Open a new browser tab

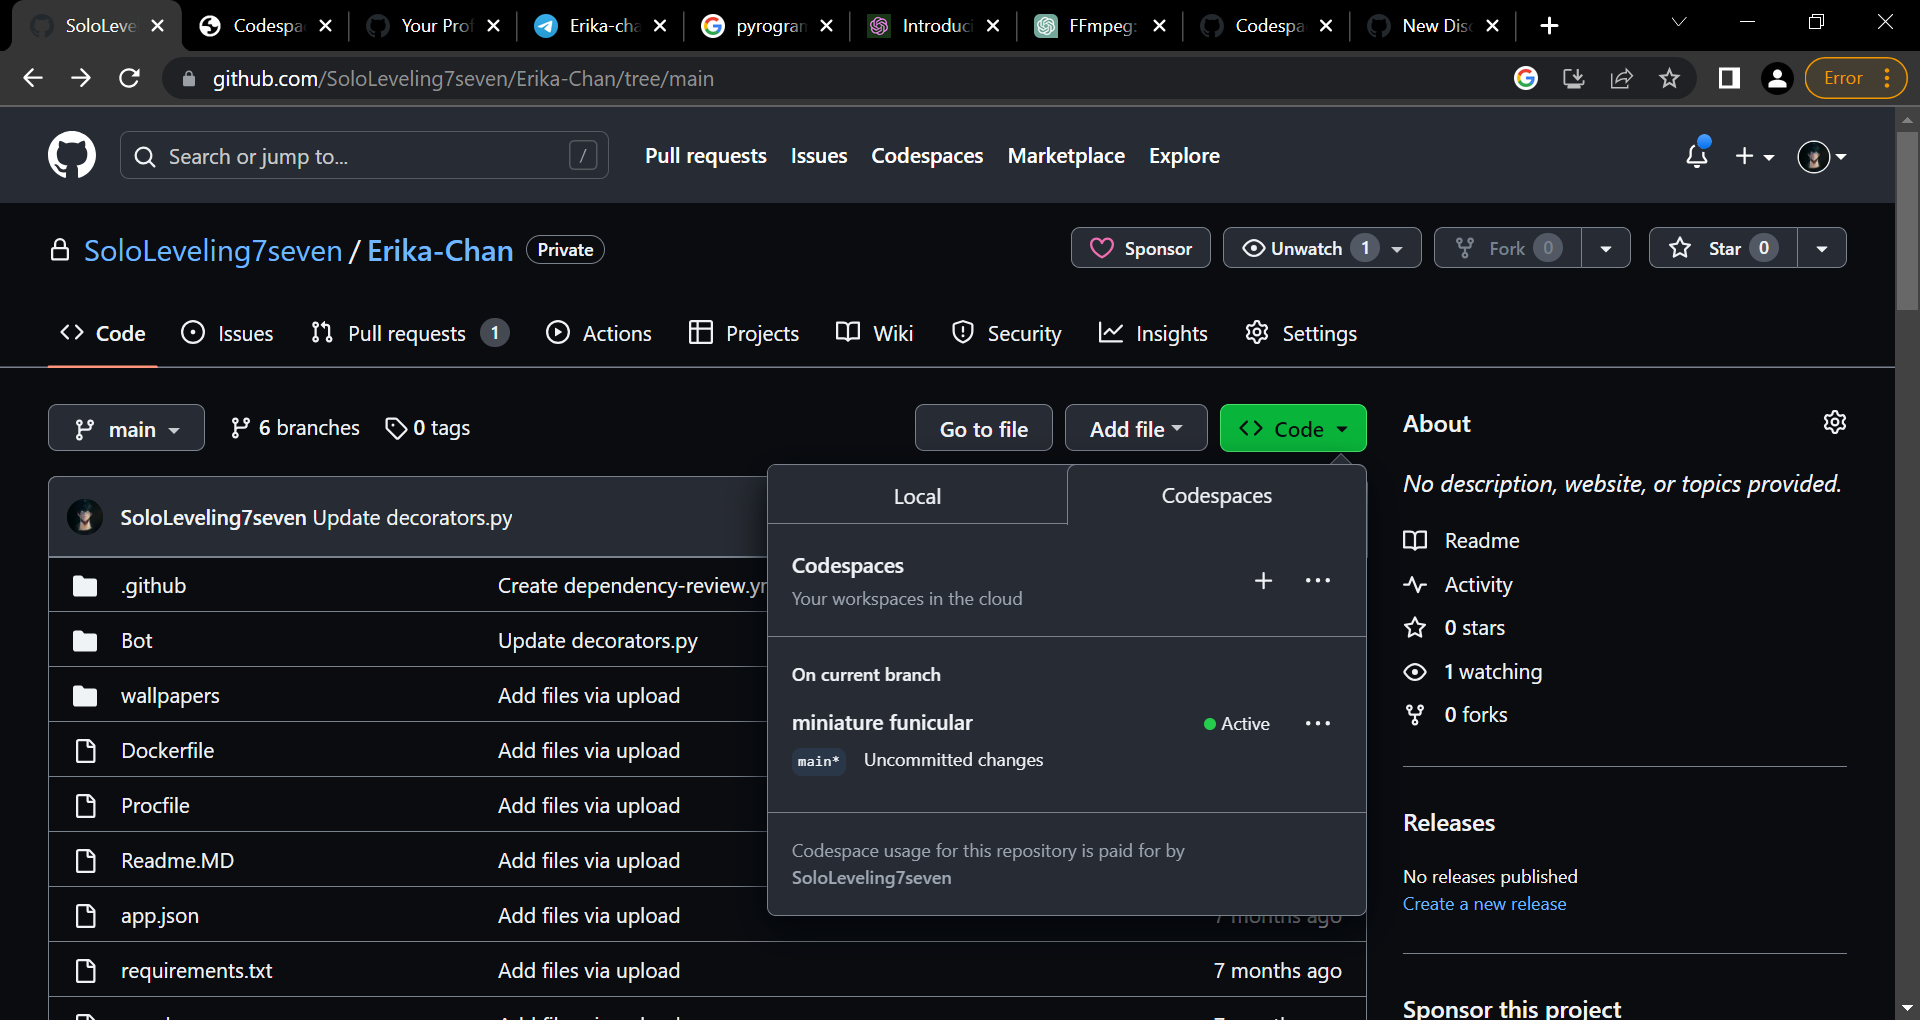pyautogui.click(x=1549, y=26)
